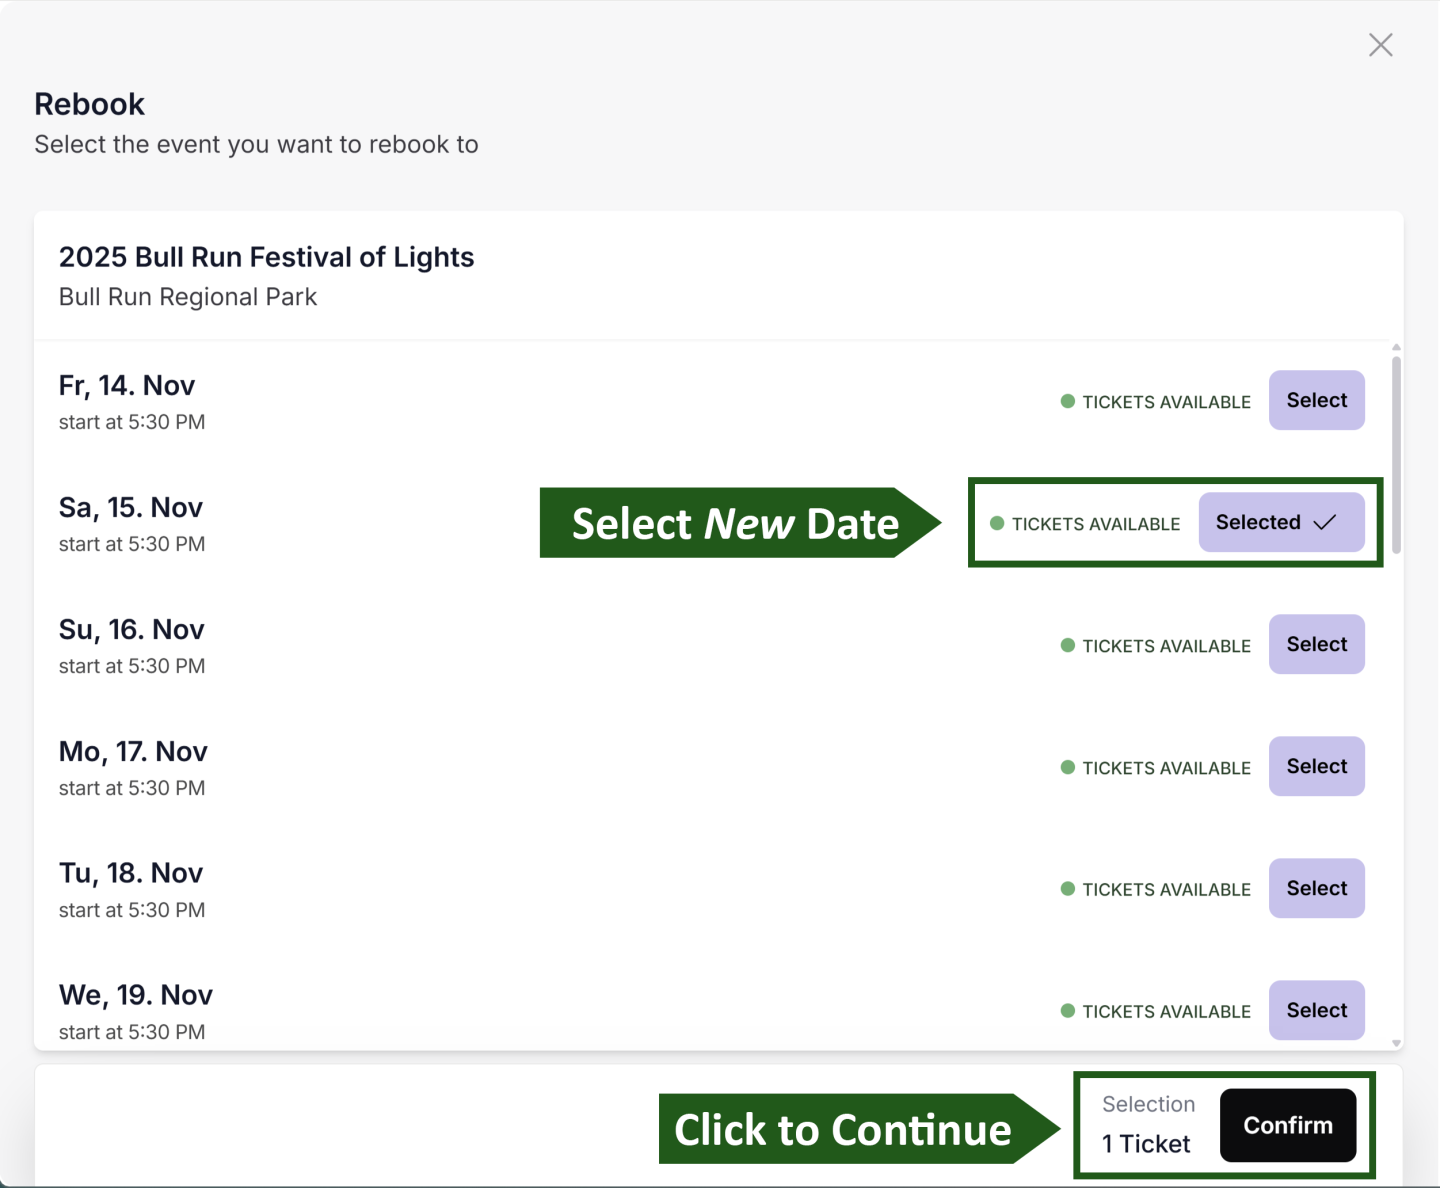Select tickets for Fr, 14. Nov
This screenshot has height=1188, width=1440.
pyautogui.click(x=1316, y=400)
